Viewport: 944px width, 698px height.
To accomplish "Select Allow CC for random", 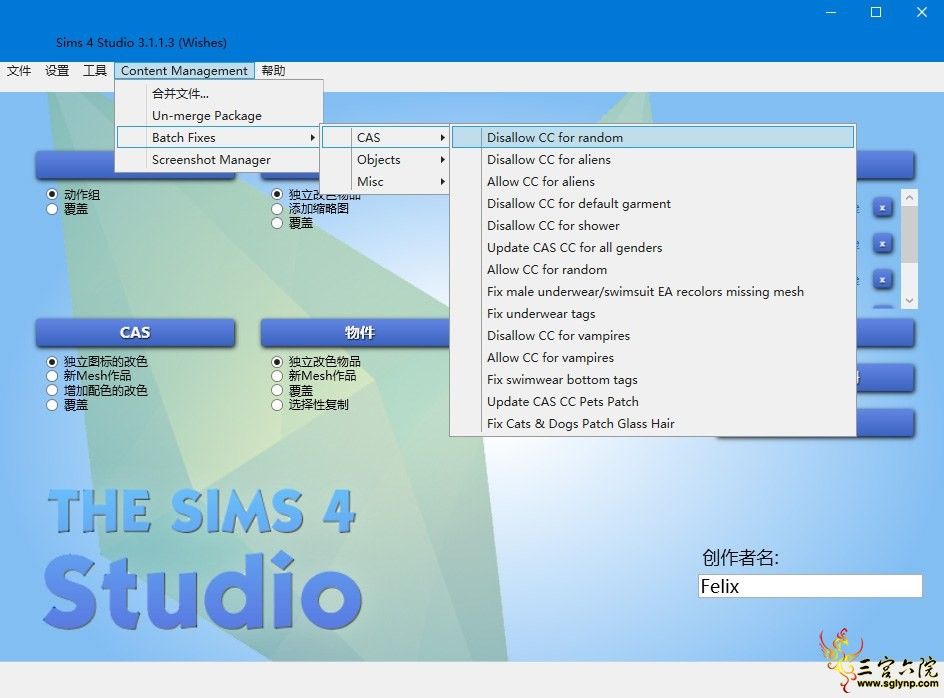I will coord(653,269).
